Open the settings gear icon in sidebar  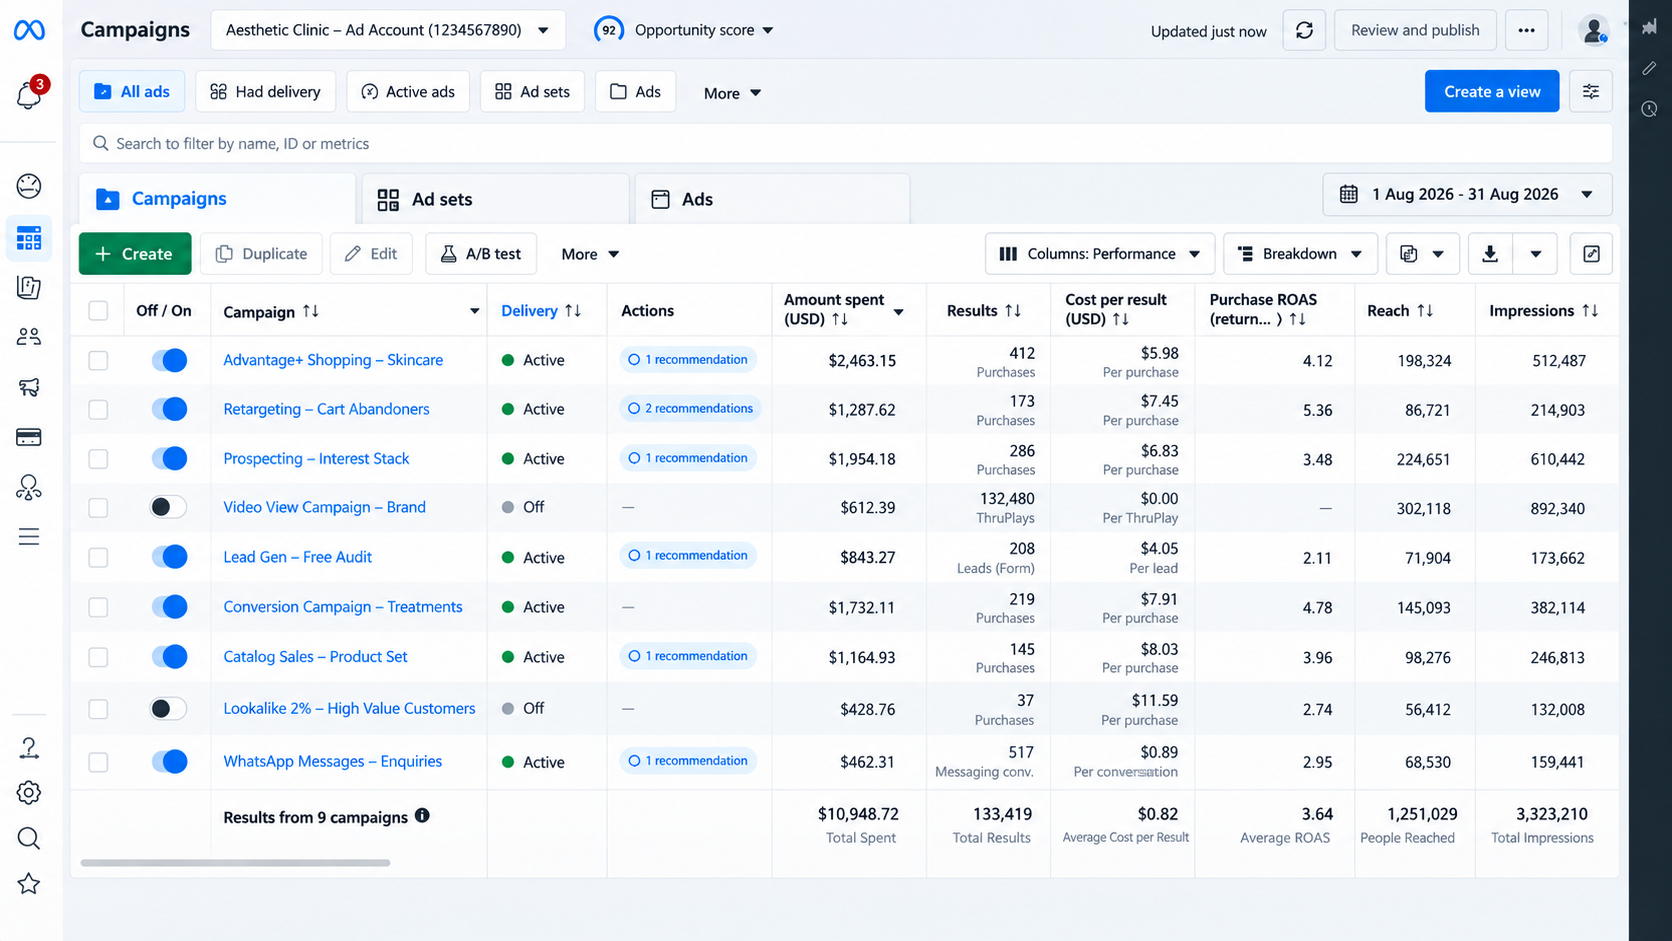[x=29, y=793]
